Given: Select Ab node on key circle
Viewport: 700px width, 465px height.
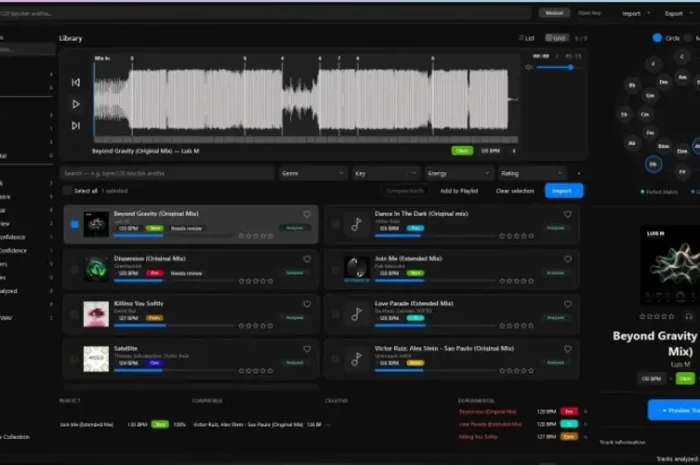Looking at the screenshot, I should pos(632,143).
